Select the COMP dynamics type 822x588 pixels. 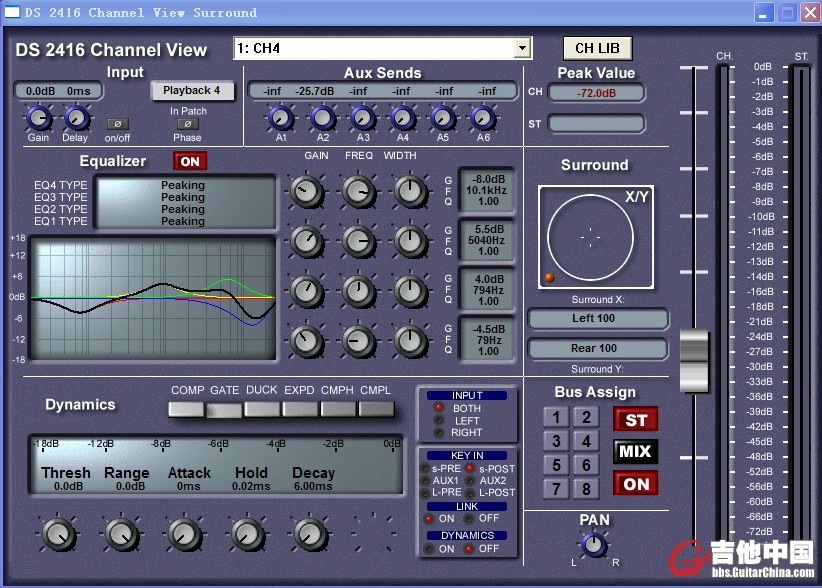pyautogui.click(x=186, y=409)
